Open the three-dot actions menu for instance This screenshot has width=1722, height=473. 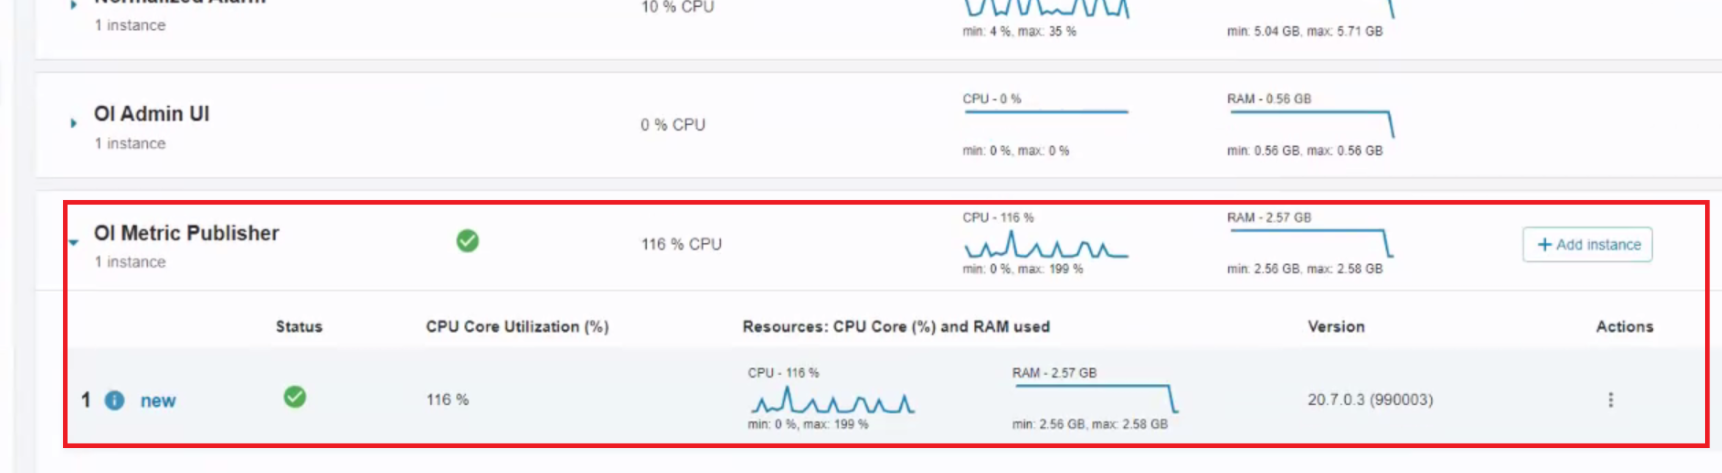pos(1610,400)
